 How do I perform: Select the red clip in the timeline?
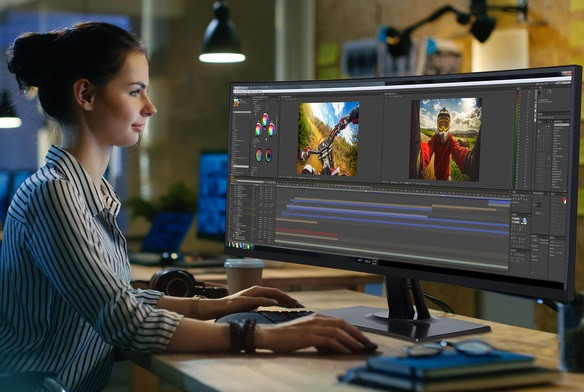pyautogui.click(x=307, y=232)
